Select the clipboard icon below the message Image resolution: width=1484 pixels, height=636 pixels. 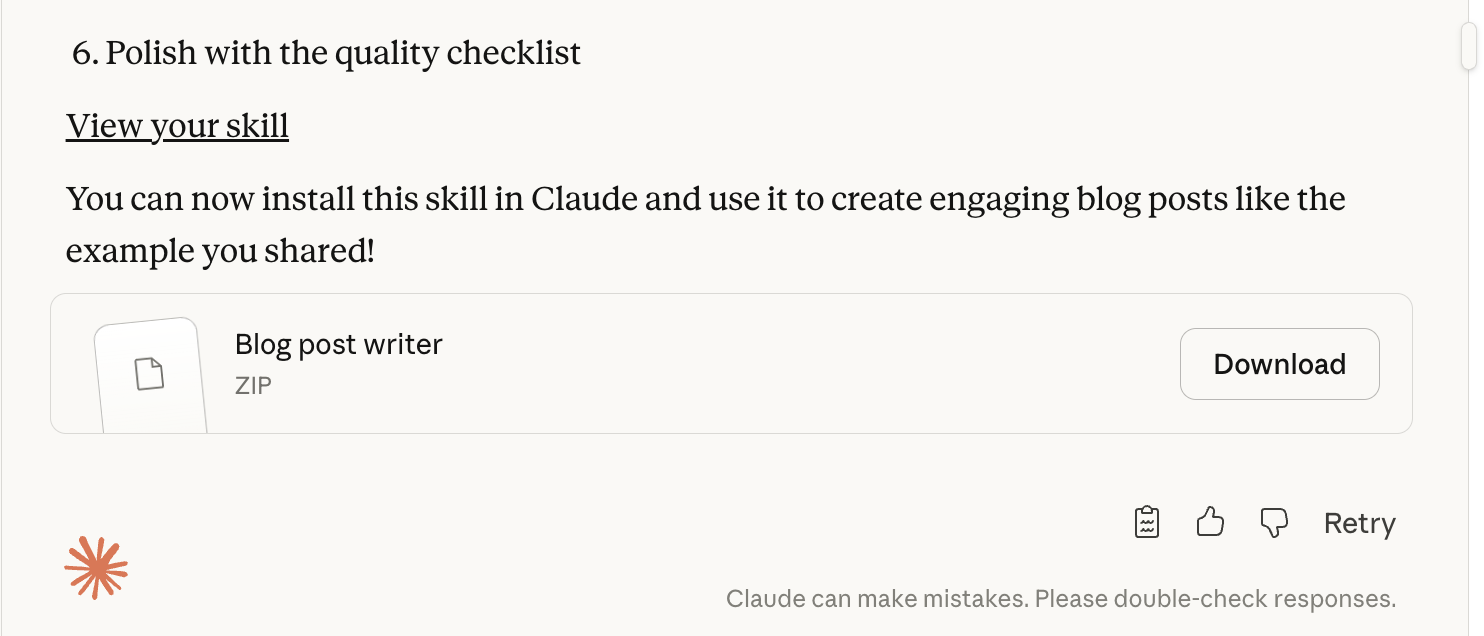click(1147, 521)
